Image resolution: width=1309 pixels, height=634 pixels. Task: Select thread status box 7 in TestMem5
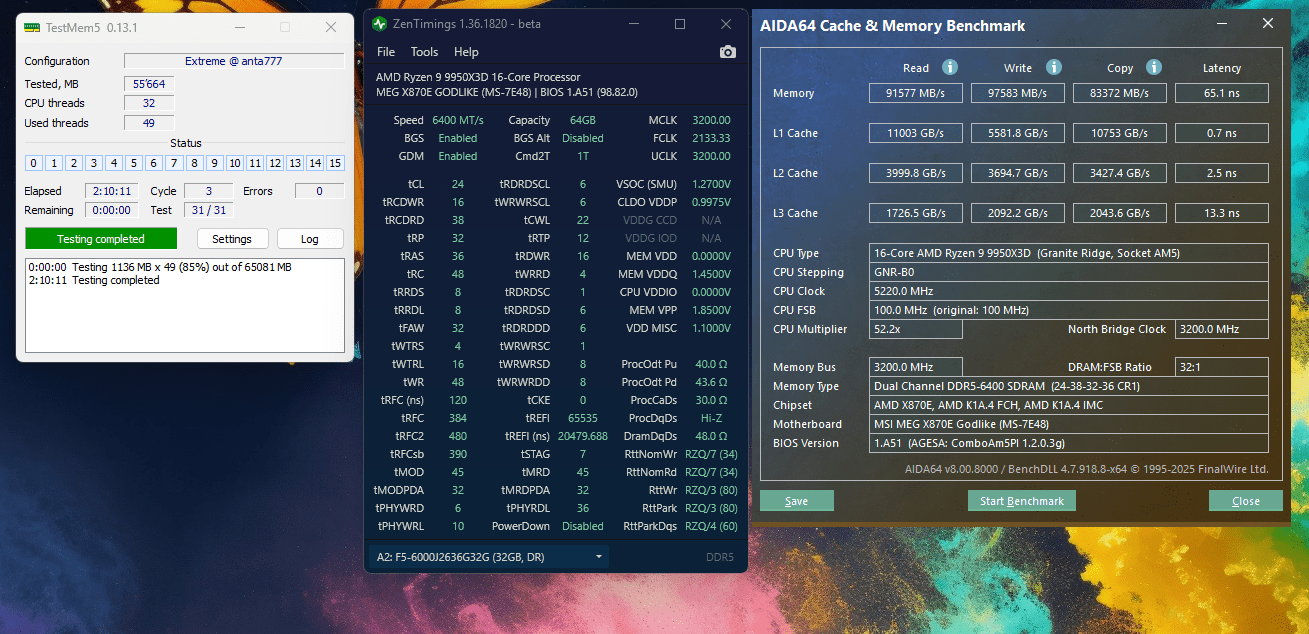(x=174, y=163)
